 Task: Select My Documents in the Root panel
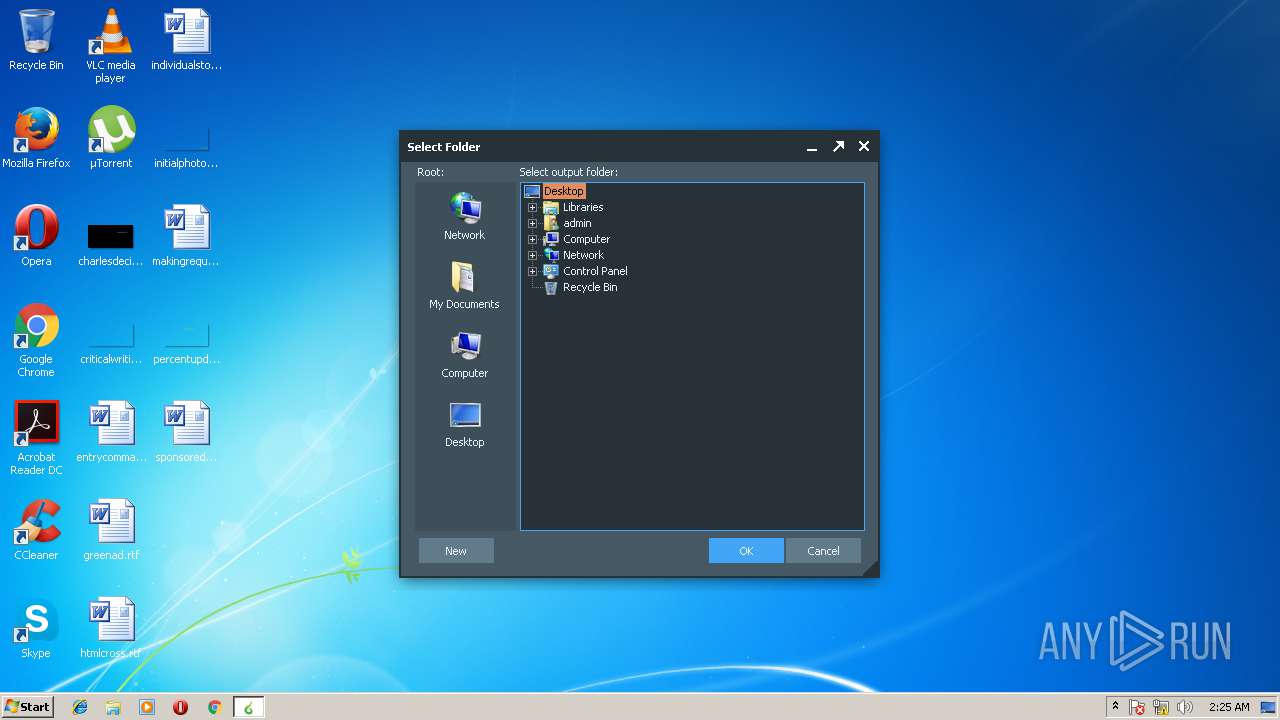pos(464,286)
